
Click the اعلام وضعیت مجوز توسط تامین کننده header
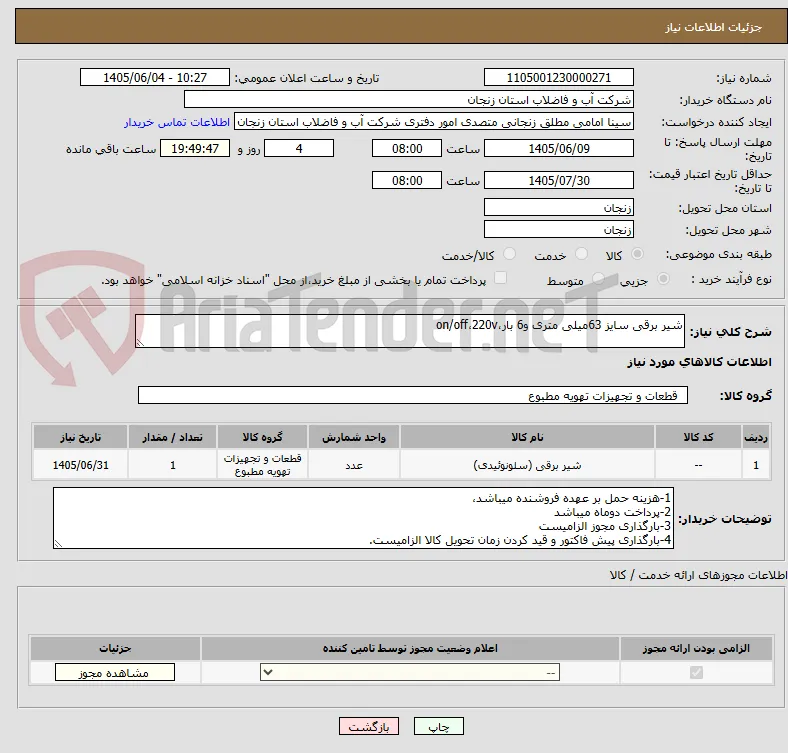[410, 648]
